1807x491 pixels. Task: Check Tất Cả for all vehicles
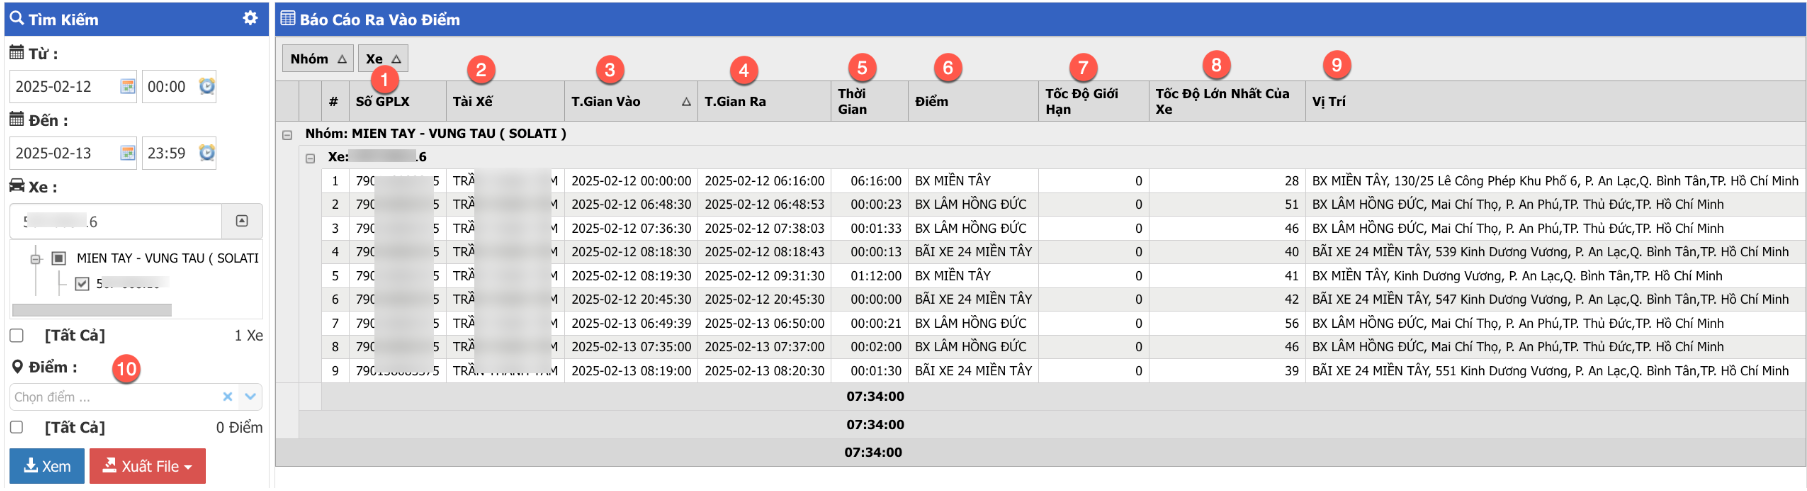(x=17, y=335)
